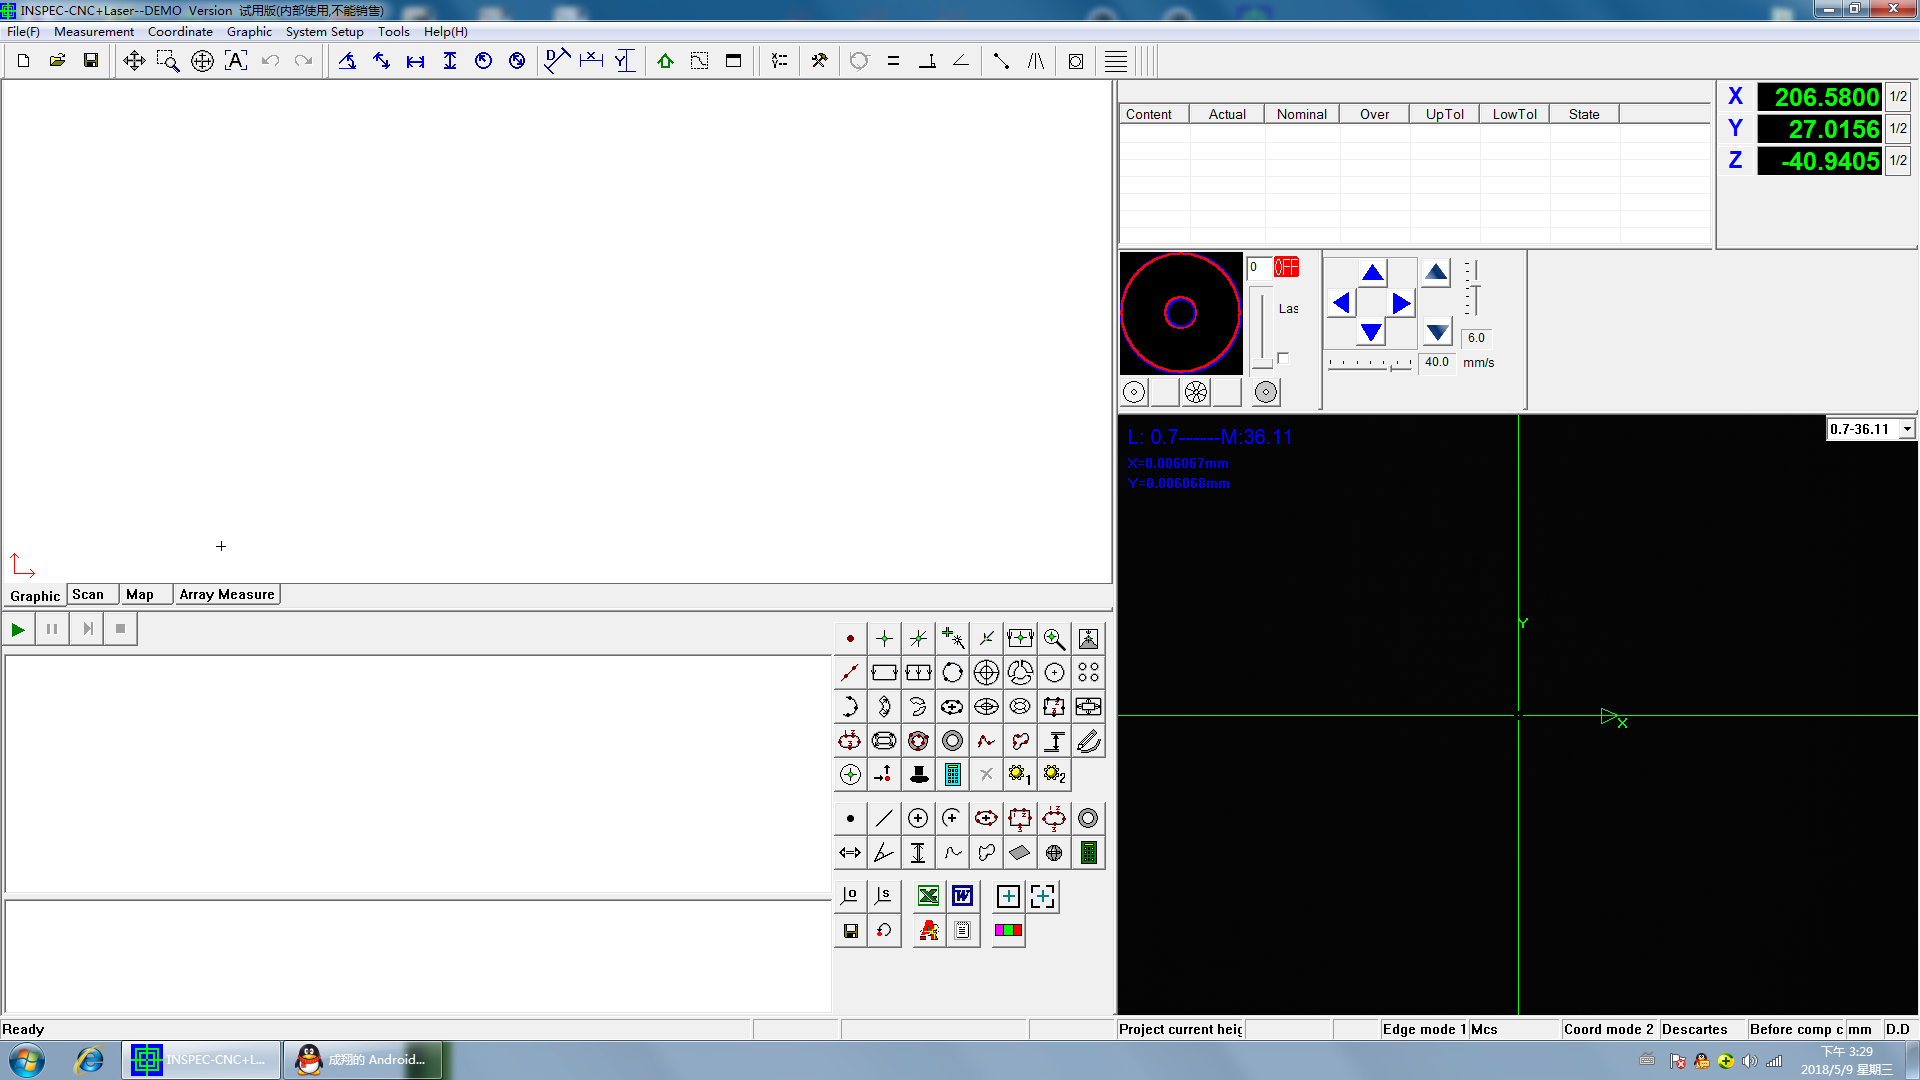Raise Z axis with dark up arrow
1920x1080 pixels.
(x=1437, y=272)
